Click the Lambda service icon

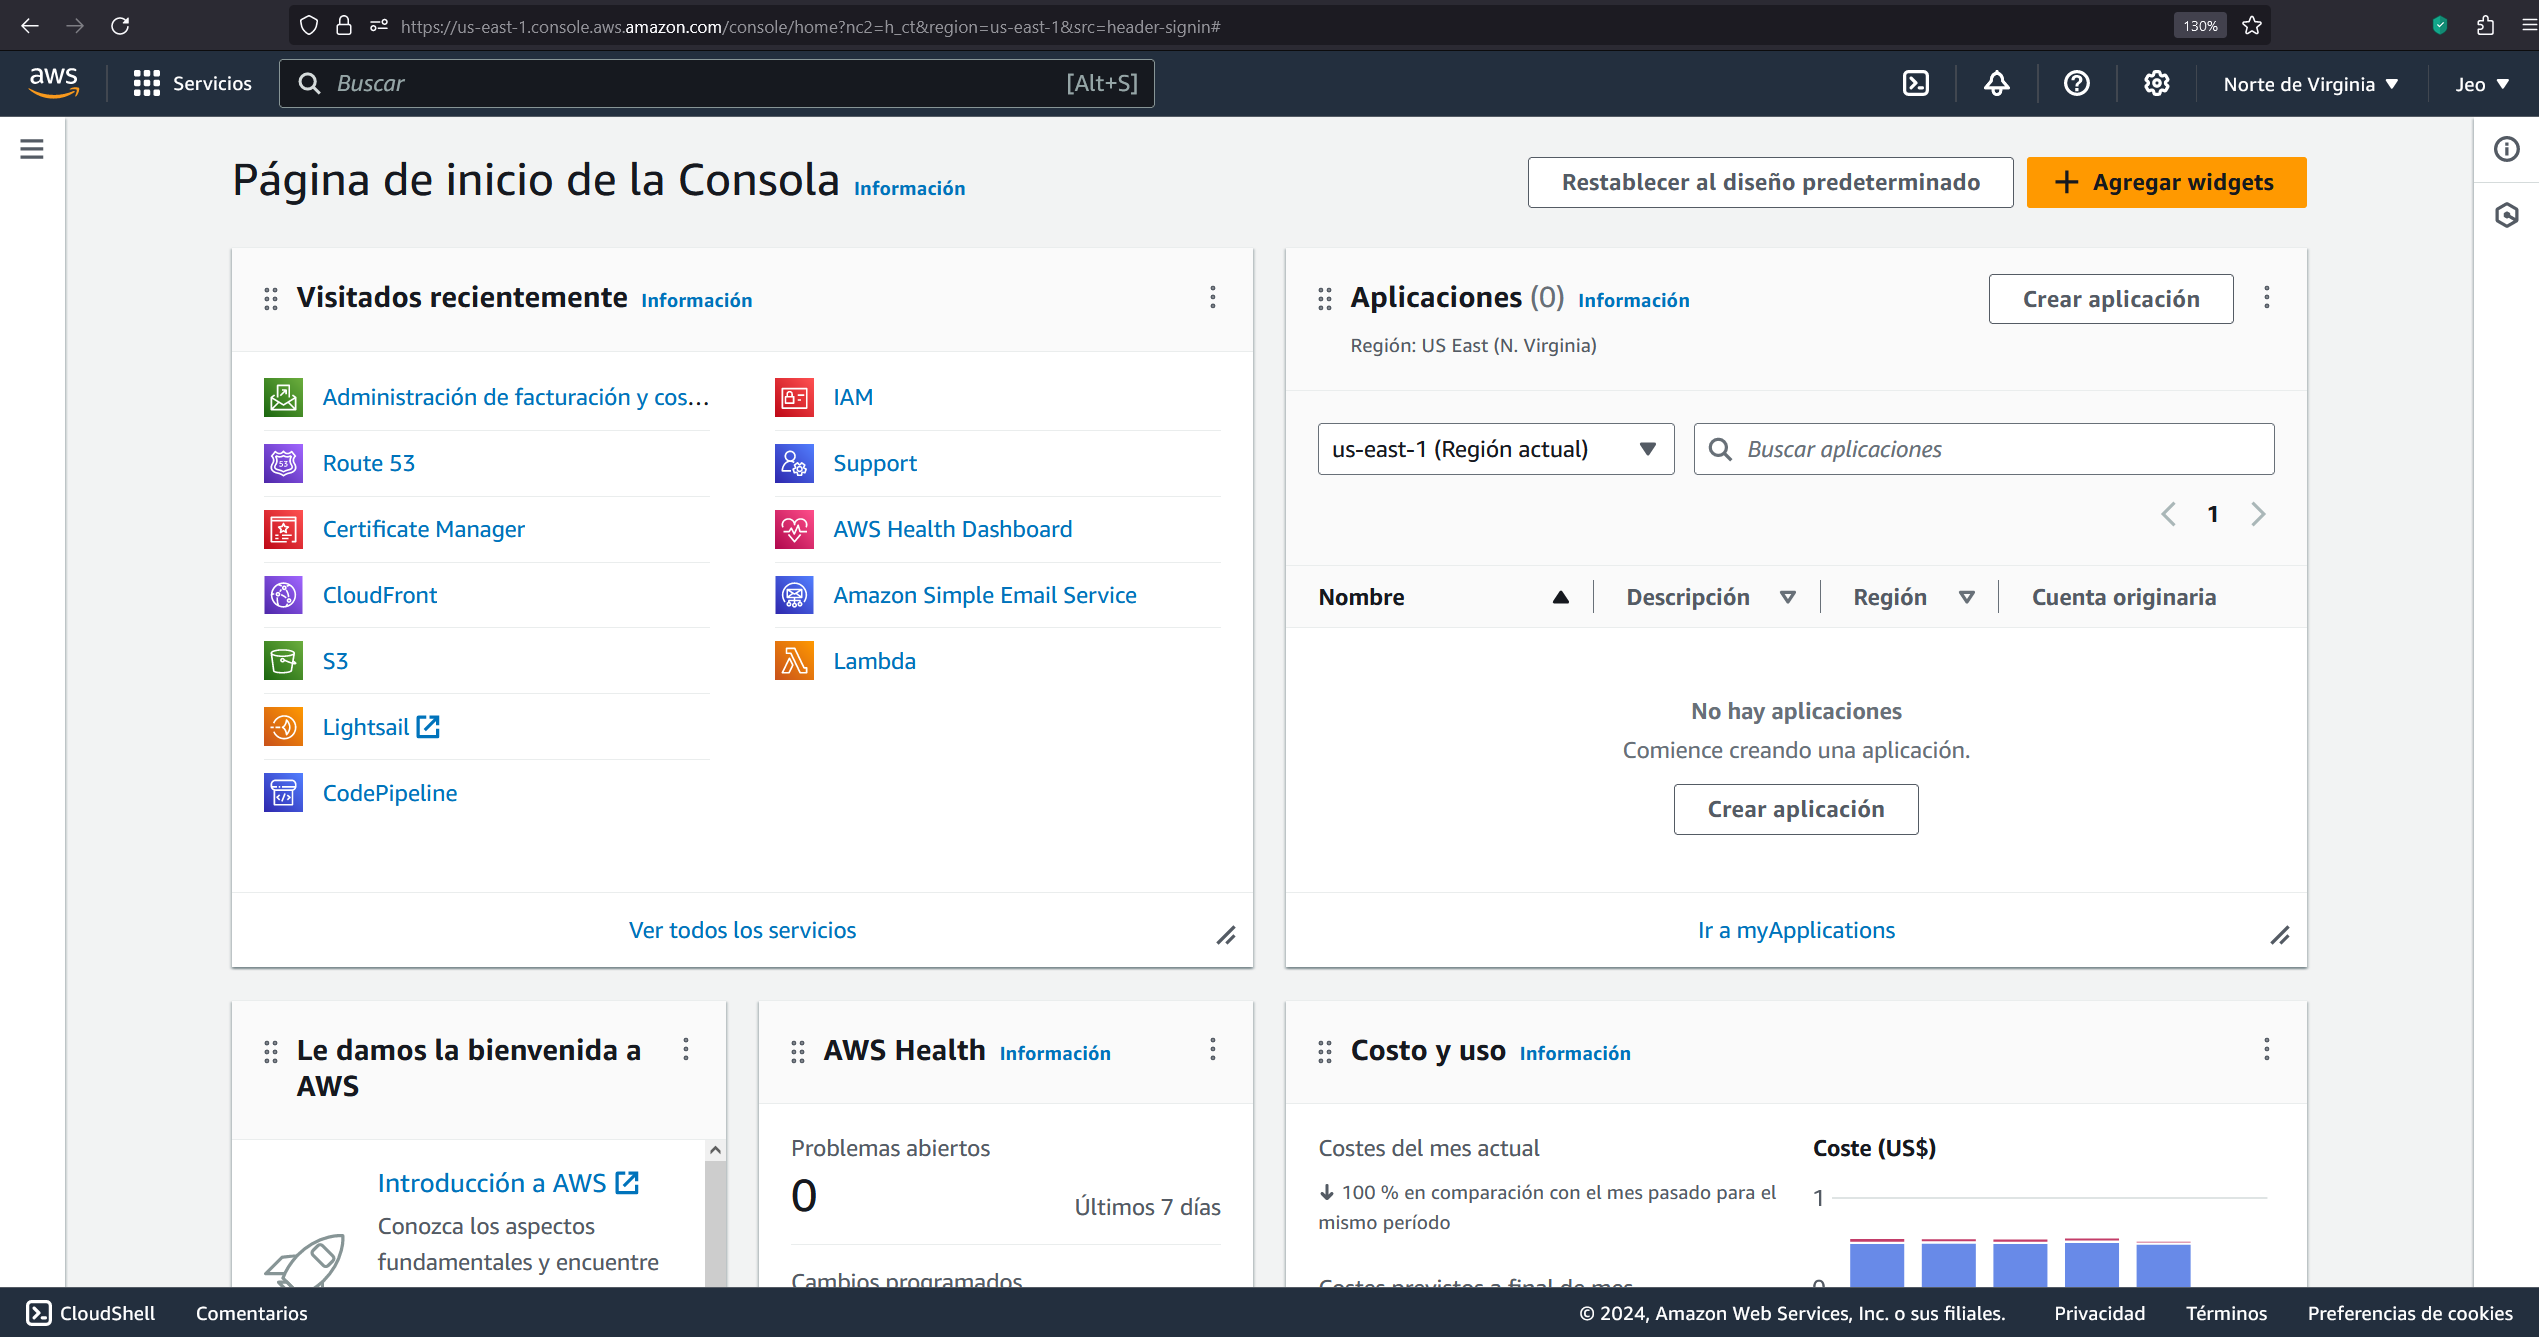click(794, 661)
